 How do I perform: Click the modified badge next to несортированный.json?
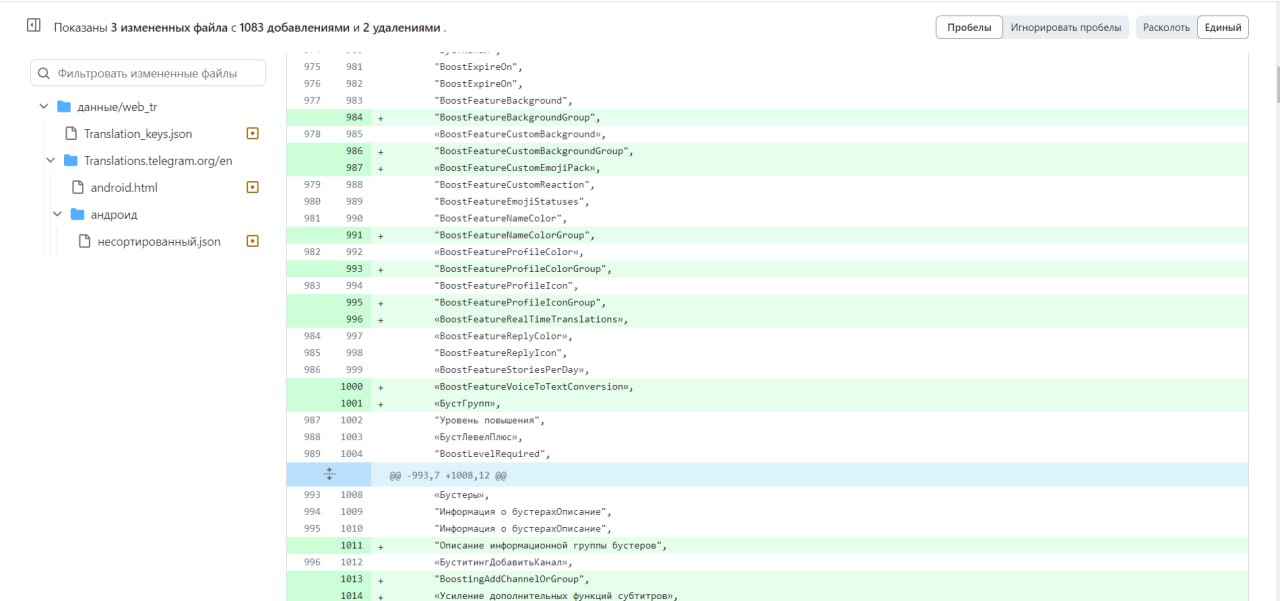coord(252,241)
